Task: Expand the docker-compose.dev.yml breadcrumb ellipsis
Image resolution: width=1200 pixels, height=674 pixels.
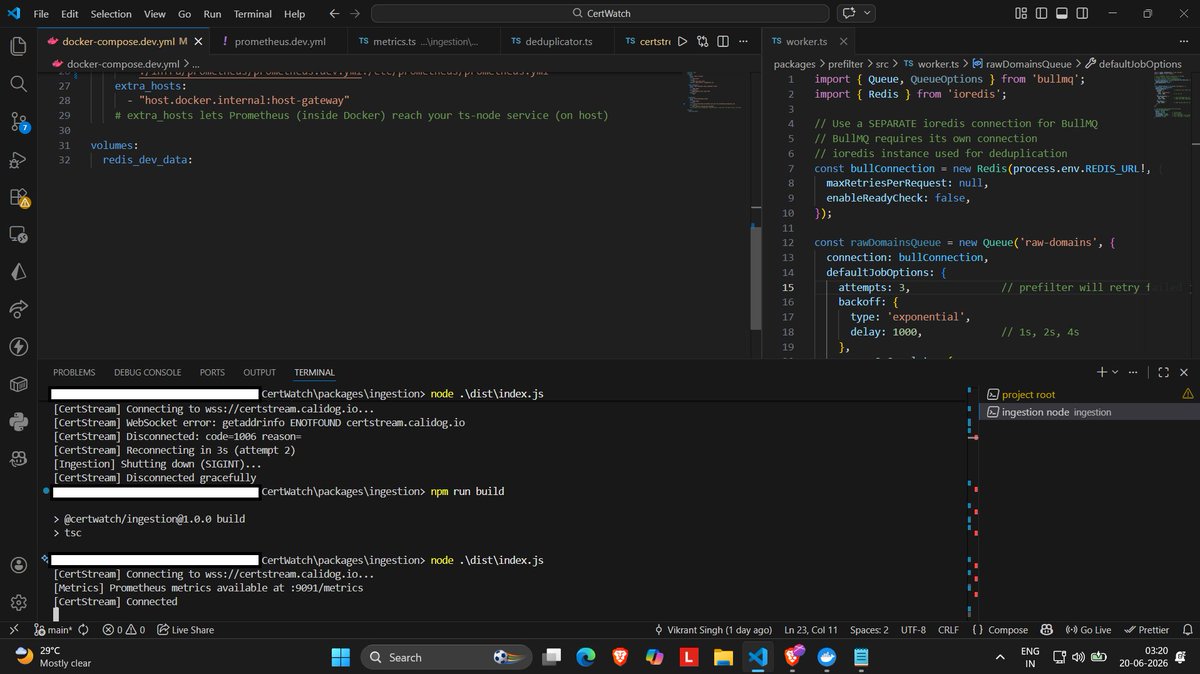Action: pos(196,63)
